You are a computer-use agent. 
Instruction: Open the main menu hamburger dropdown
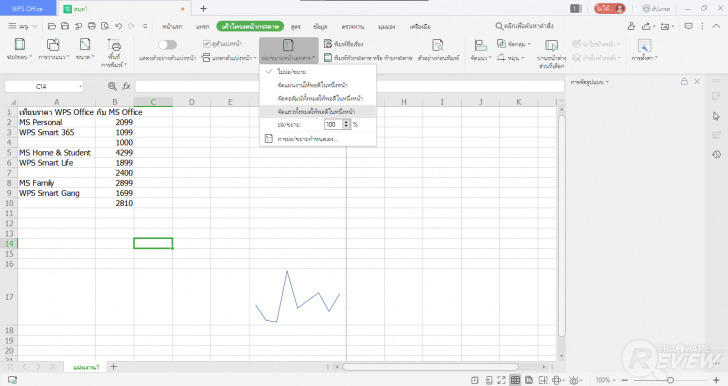[x=23, y=26]
